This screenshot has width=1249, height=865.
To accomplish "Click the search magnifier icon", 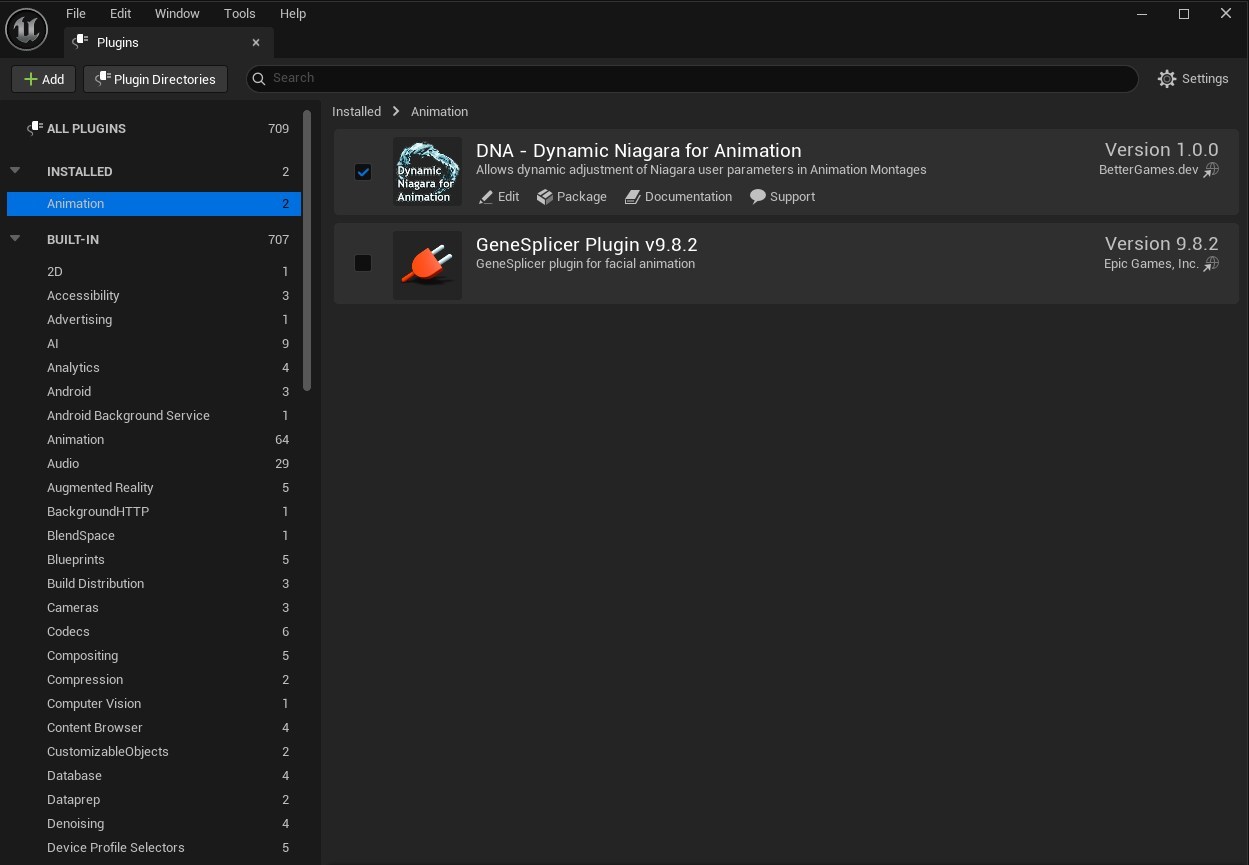I will coord(258,78).
